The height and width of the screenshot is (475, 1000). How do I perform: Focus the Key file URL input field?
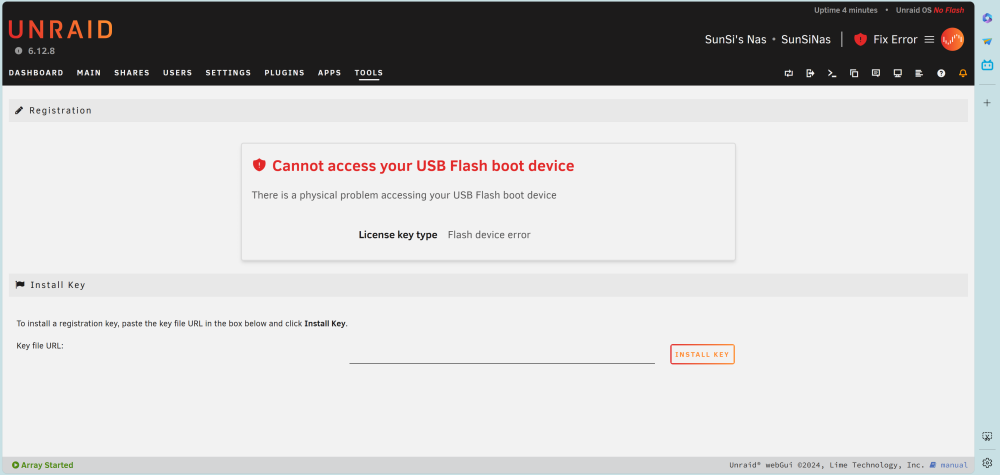point(502,354)
